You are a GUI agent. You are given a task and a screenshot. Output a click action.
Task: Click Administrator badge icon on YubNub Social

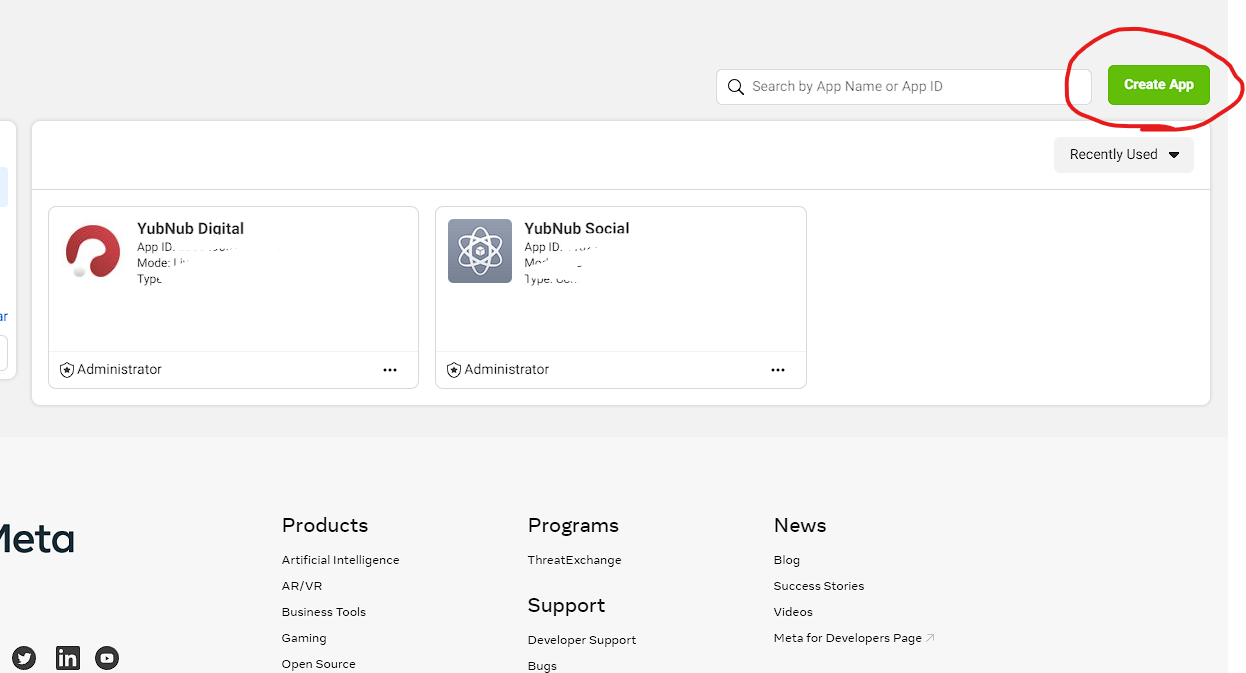[x=454, y=370]
